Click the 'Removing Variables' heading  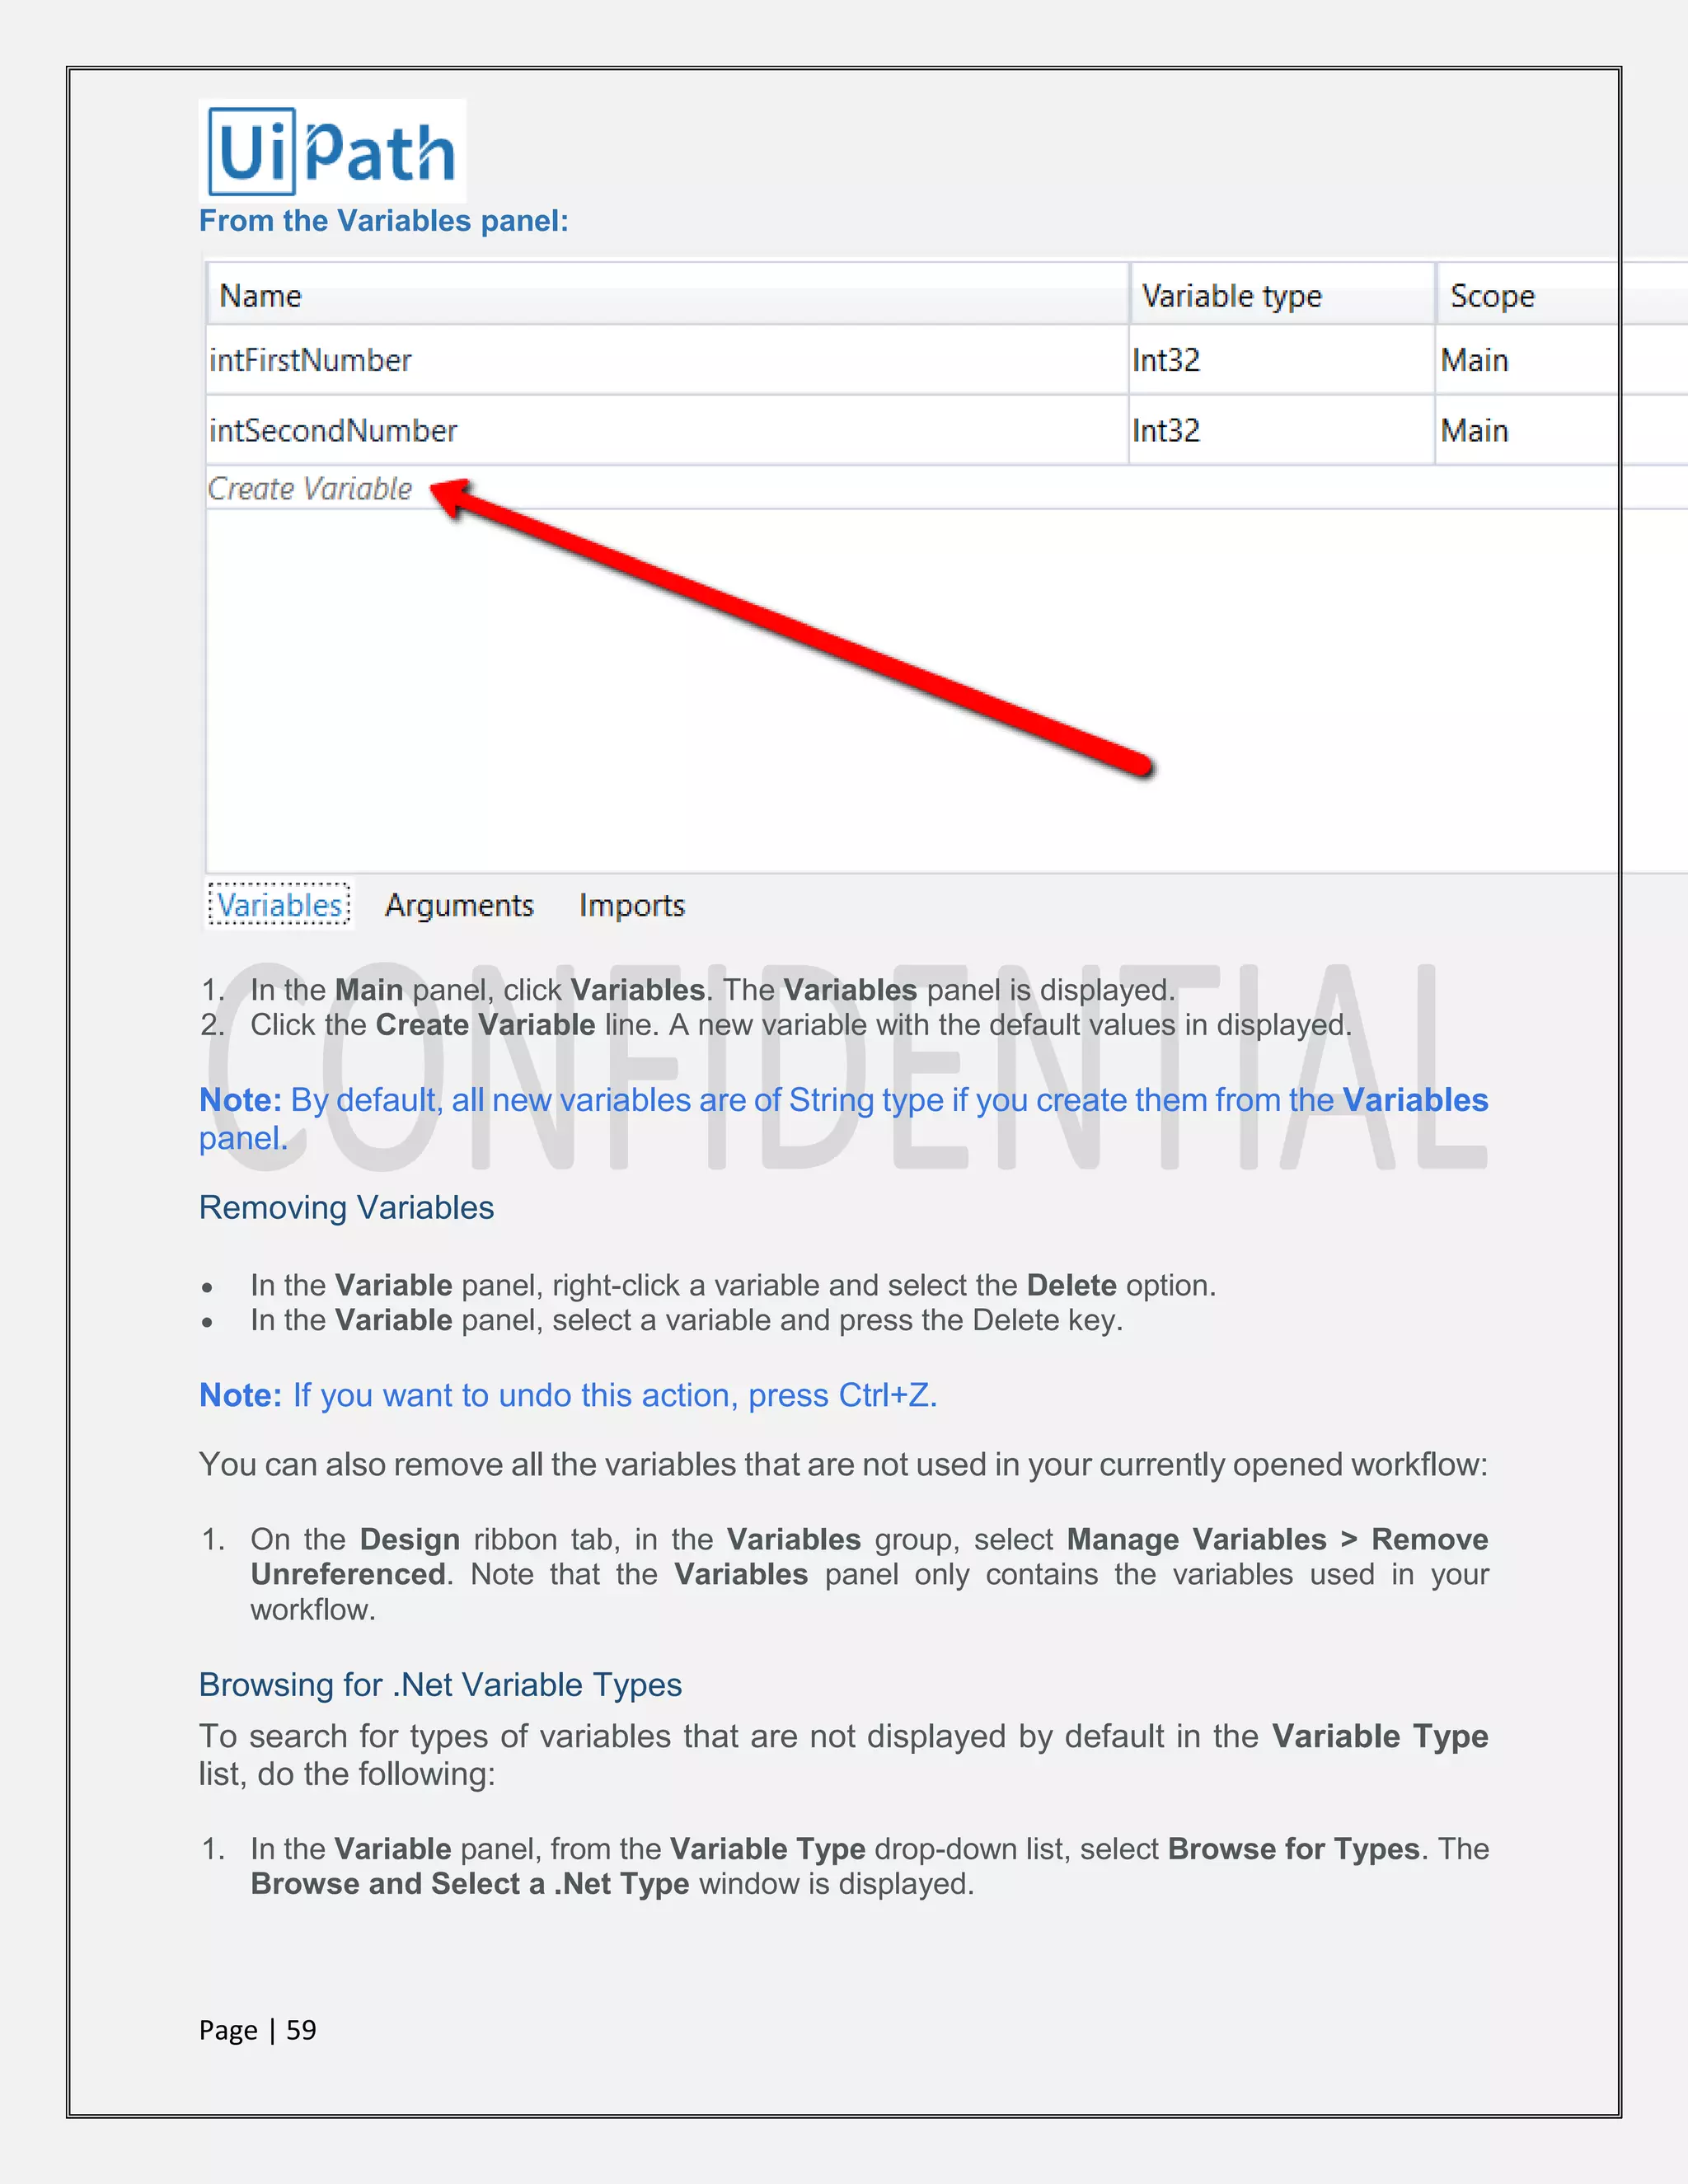tap(346, 1208)
